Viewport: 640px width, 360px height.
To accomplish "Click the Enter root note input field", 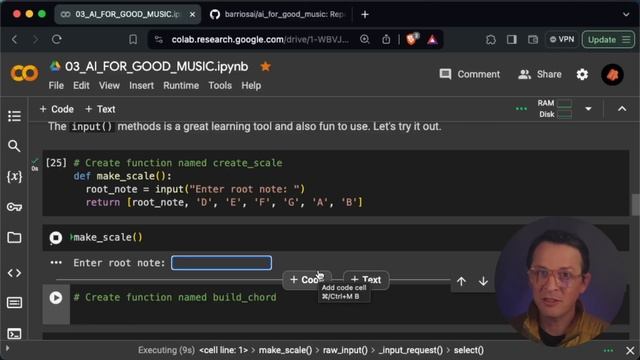I will click(x=221, y=262).
